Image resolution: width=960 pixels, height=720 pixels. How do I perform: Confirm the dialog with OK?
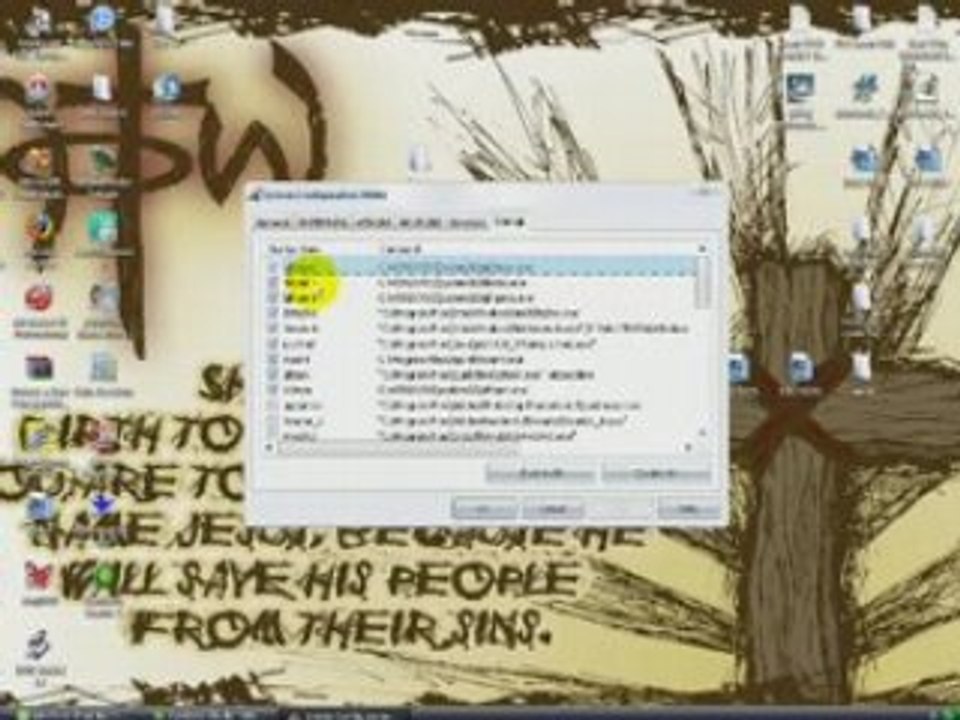point(483,509)
